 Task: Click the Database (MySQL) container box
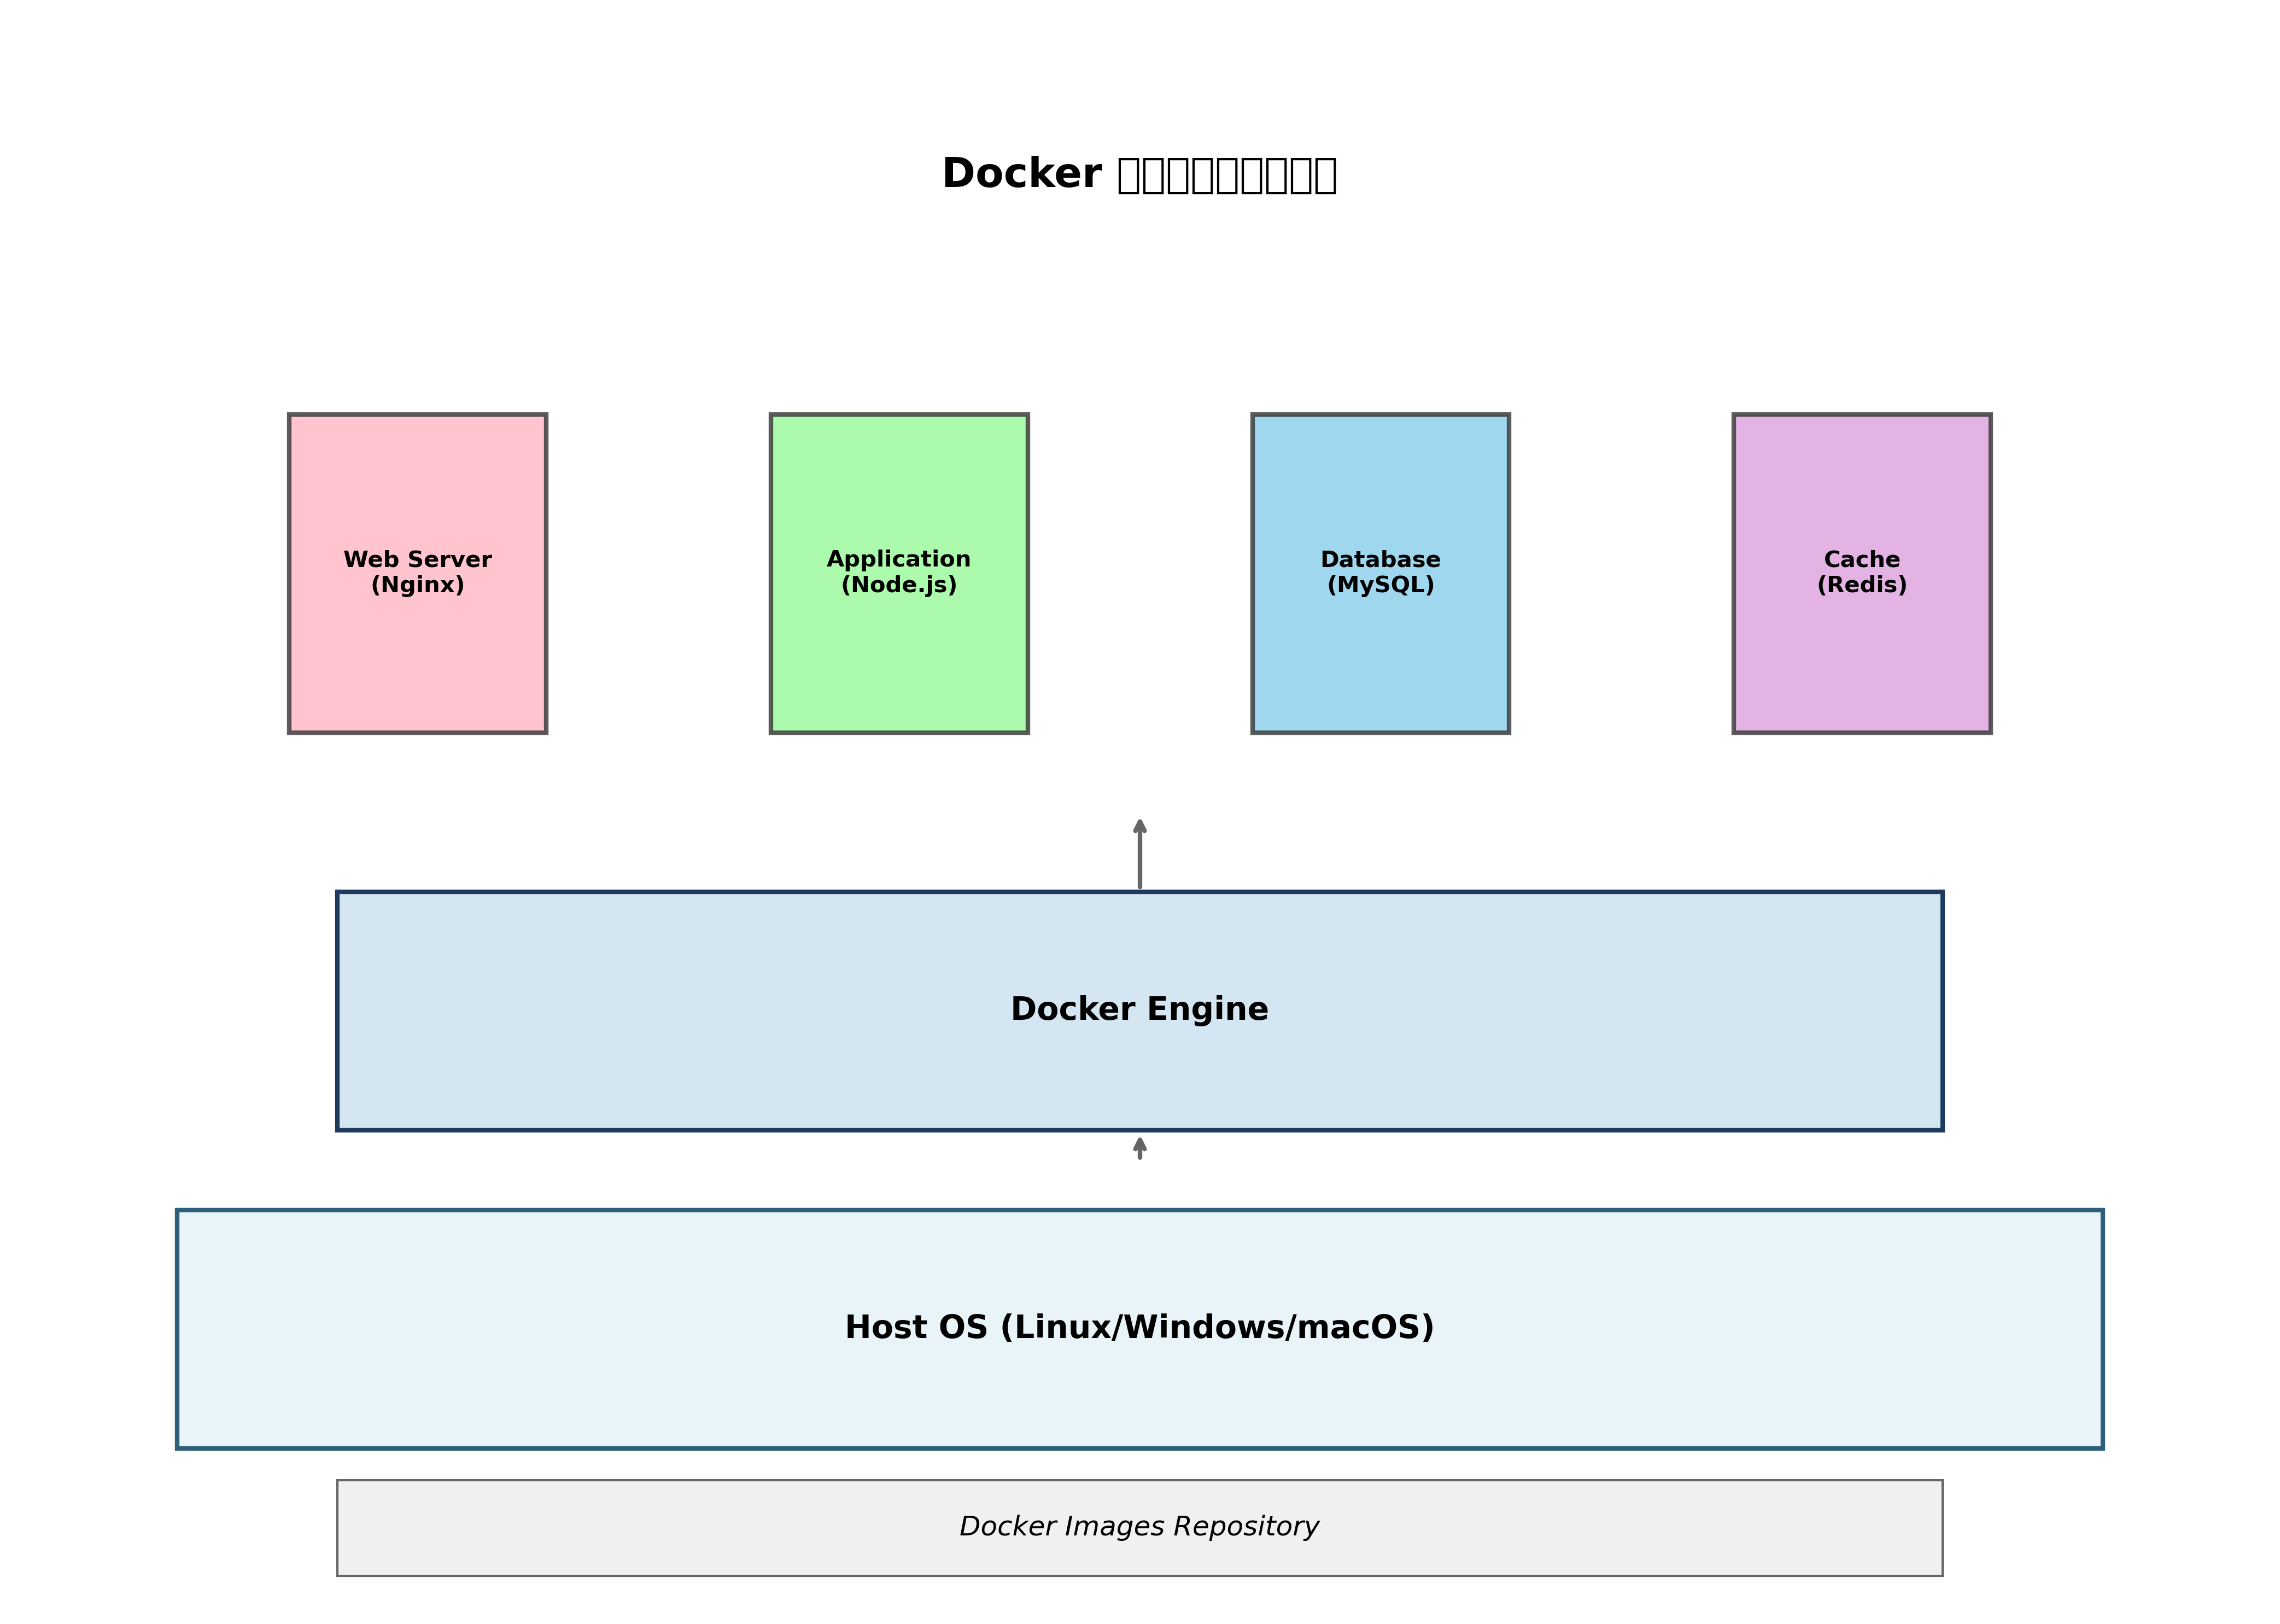pyautogui.click(x=1380, y=573)
